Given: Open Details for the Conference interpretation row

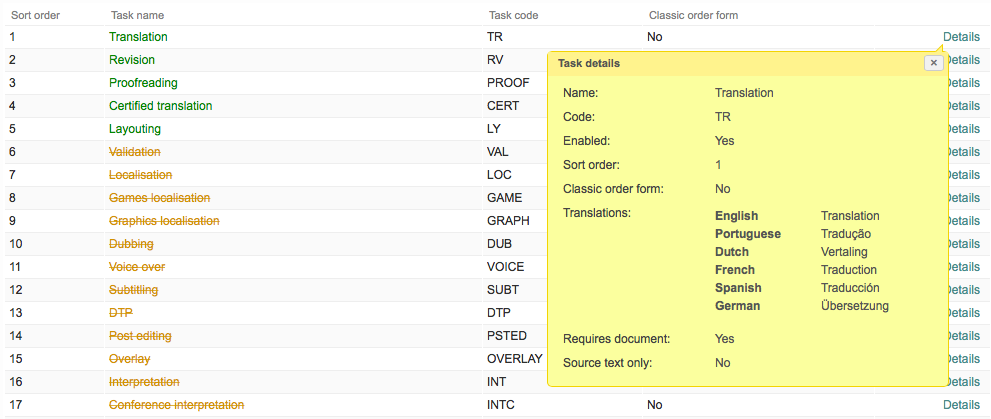Looking at the screenshot, I should pos(961,405).
